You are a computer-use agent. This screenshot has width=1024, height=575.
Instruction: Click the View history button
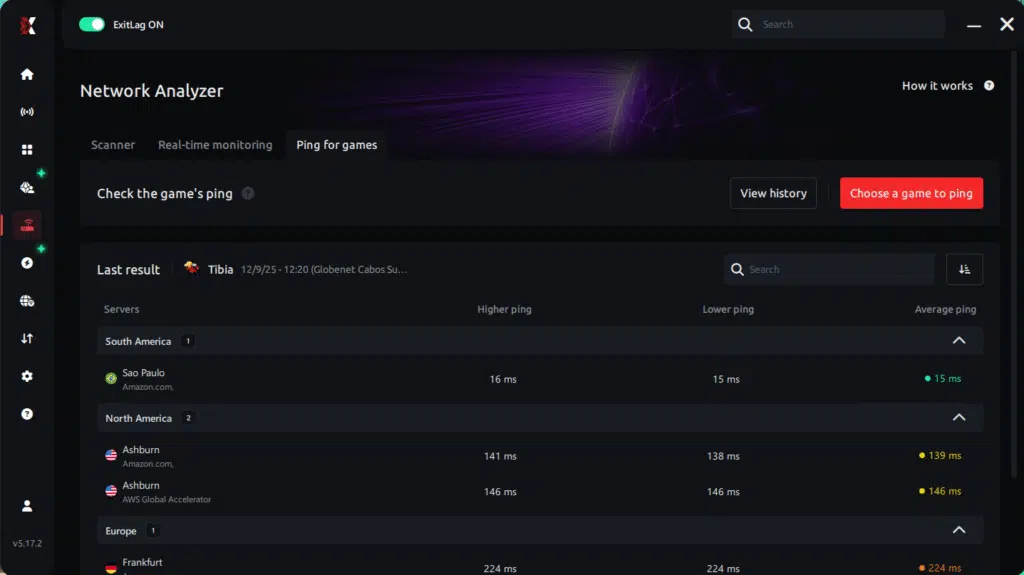tap(773, 193)
